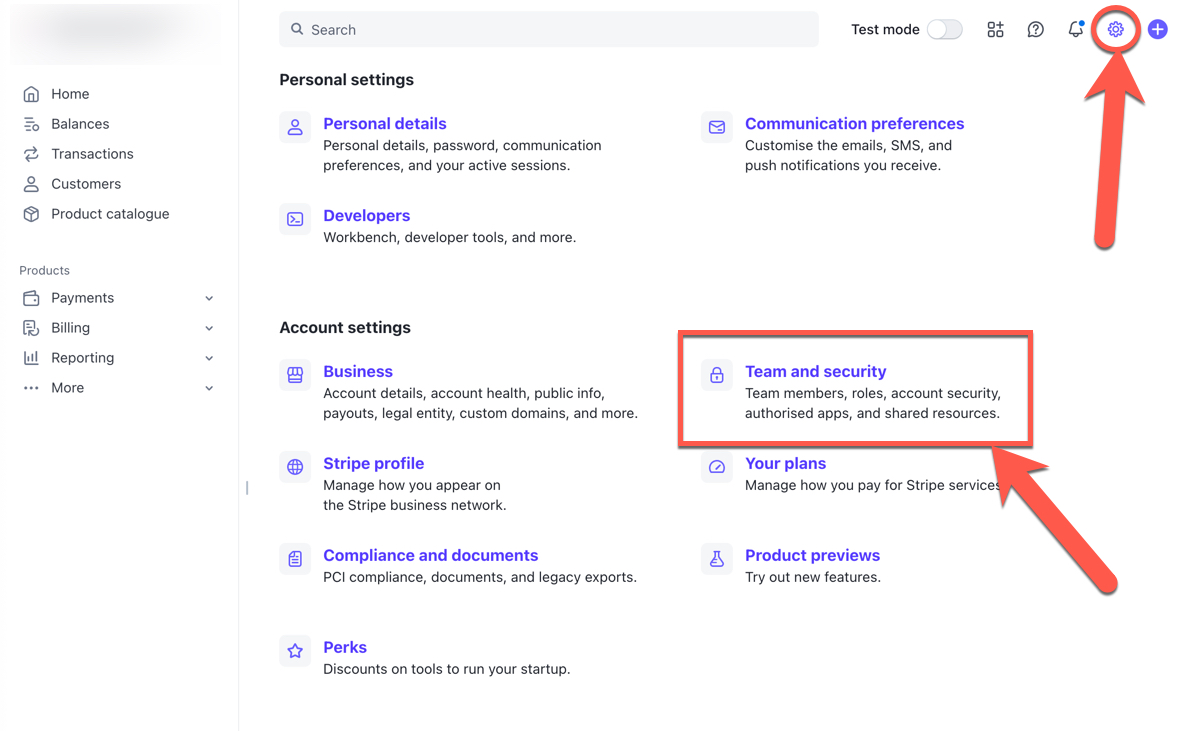
Task: Click the Personal details person icon
Action: 295,127
